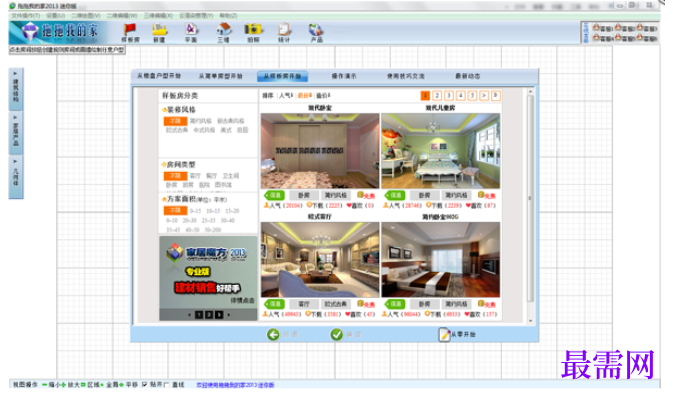The image size is (673, 396).
Task: Enable the 直线 checkbox in status bar
Action: (x=166, y=384)
